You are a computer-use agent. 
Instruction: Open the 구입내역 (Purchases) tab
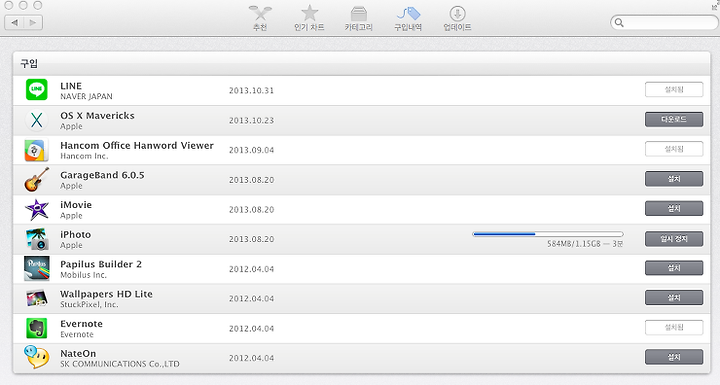click(408, 18)
